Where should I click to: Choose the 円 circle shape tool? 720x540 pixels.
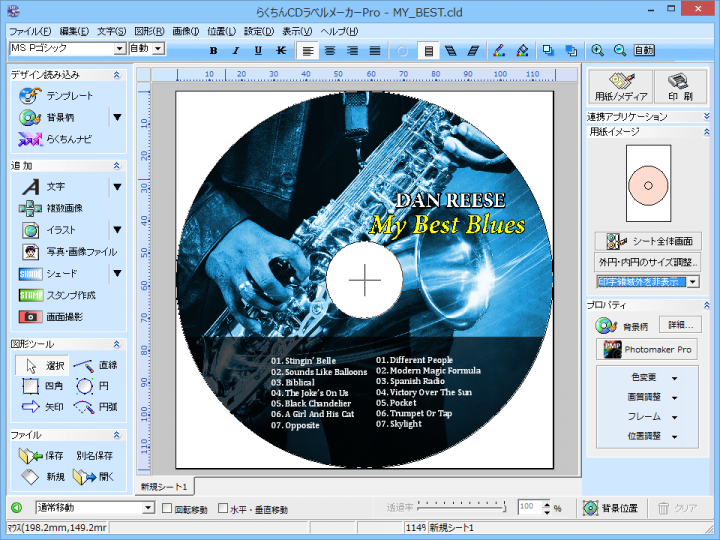96,386
